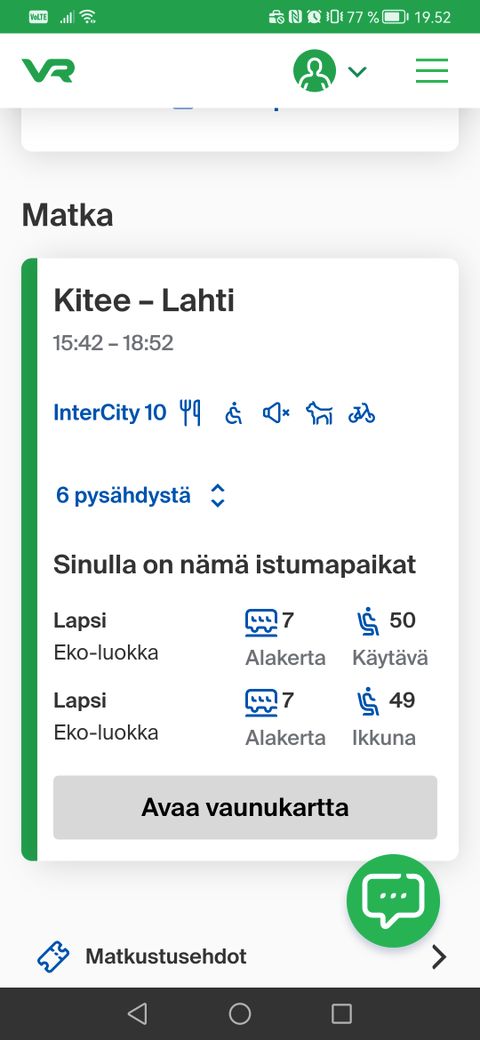Open the user profile avatar
The width and height of the screenshot is (480, 1040).
point(314,70)
